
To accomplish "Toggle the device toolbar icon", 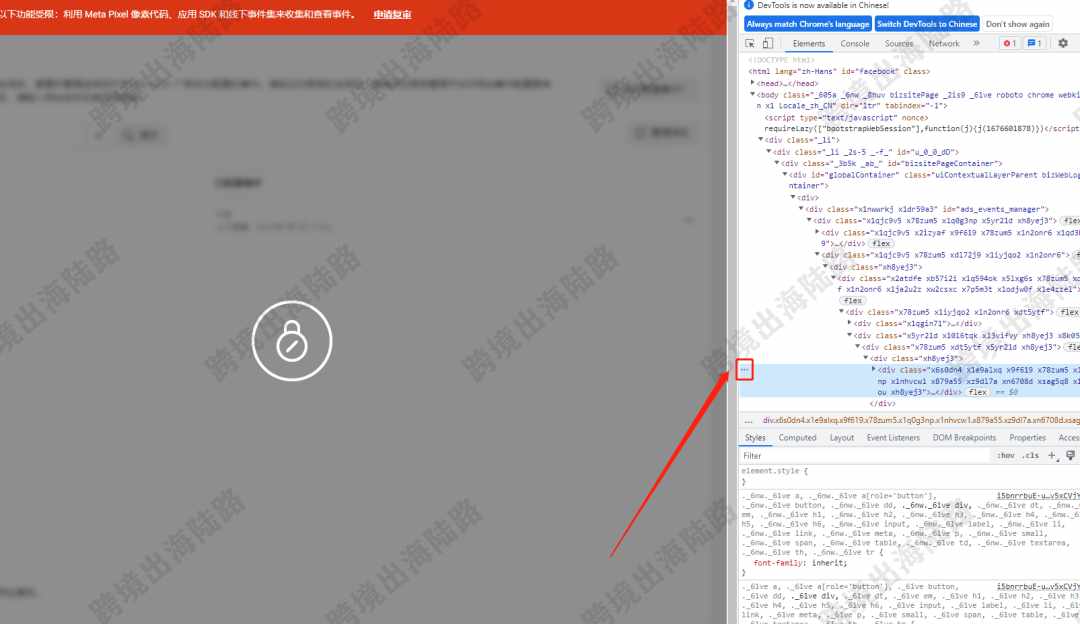I will click(768, 43).
